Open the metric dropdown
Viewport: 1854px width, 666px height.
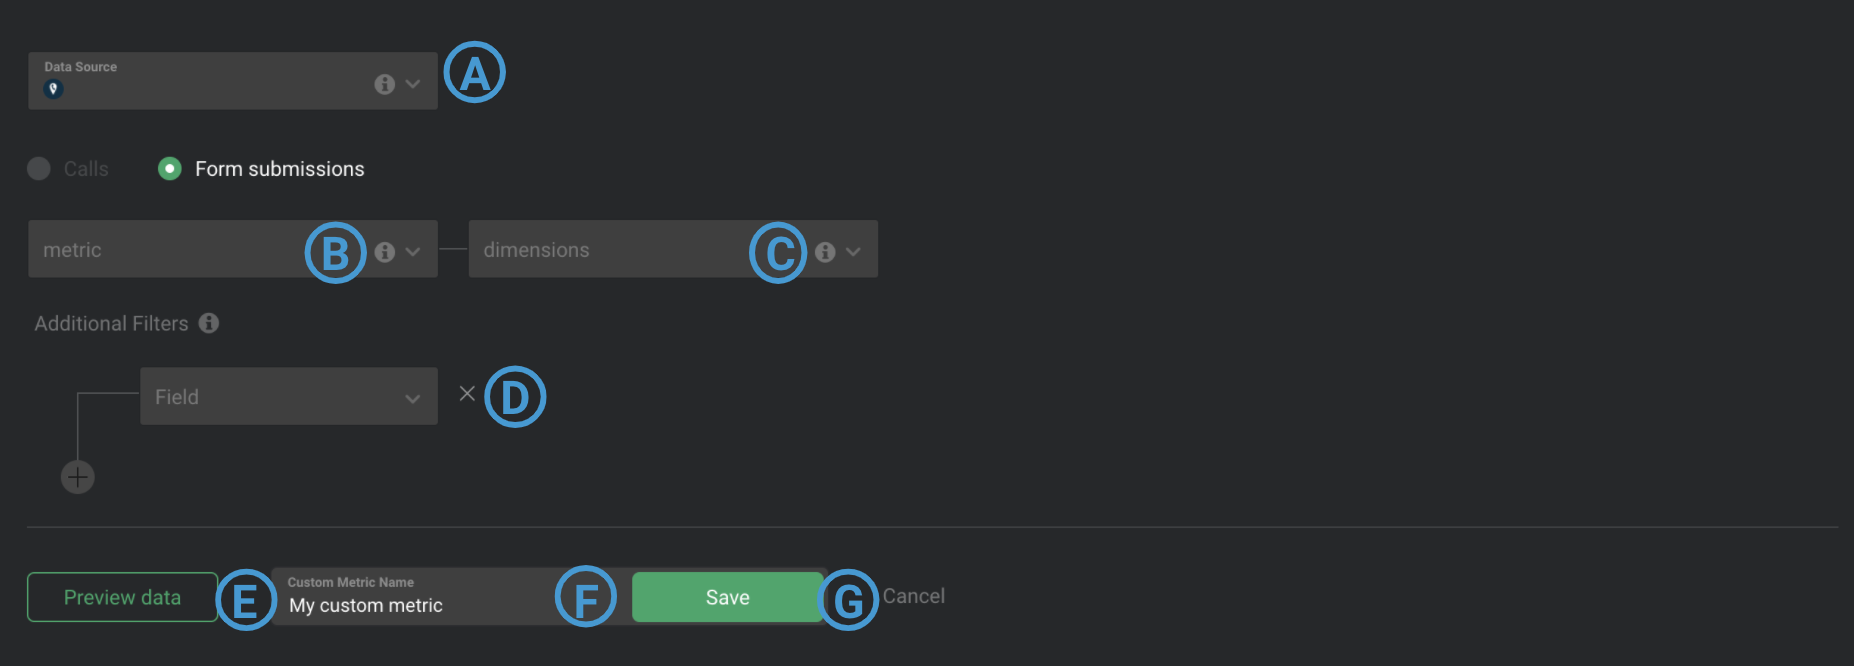click(x=180, y=250)
